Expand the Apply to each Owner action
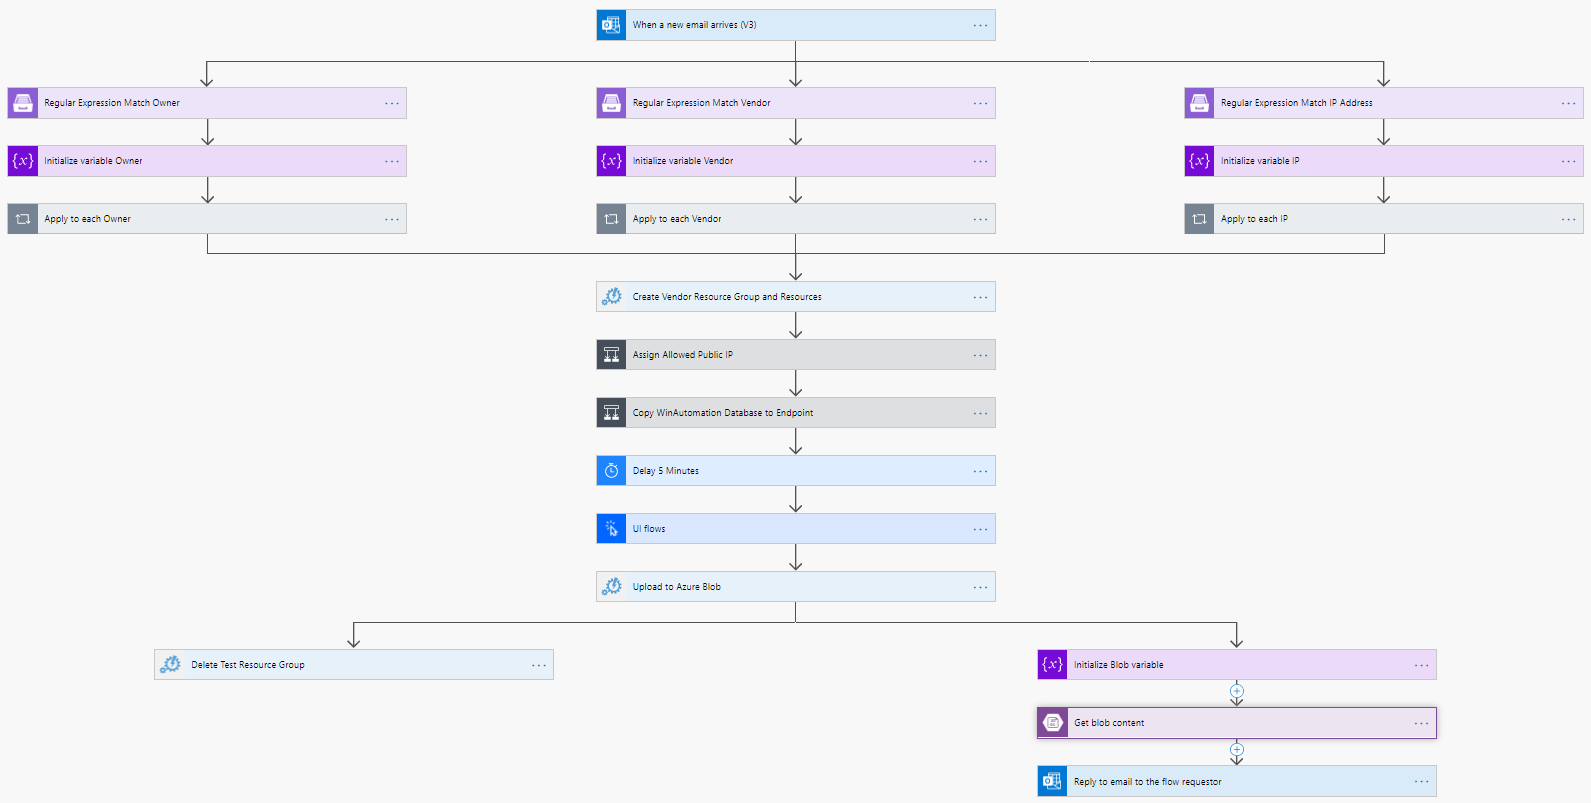 [200, 219]
